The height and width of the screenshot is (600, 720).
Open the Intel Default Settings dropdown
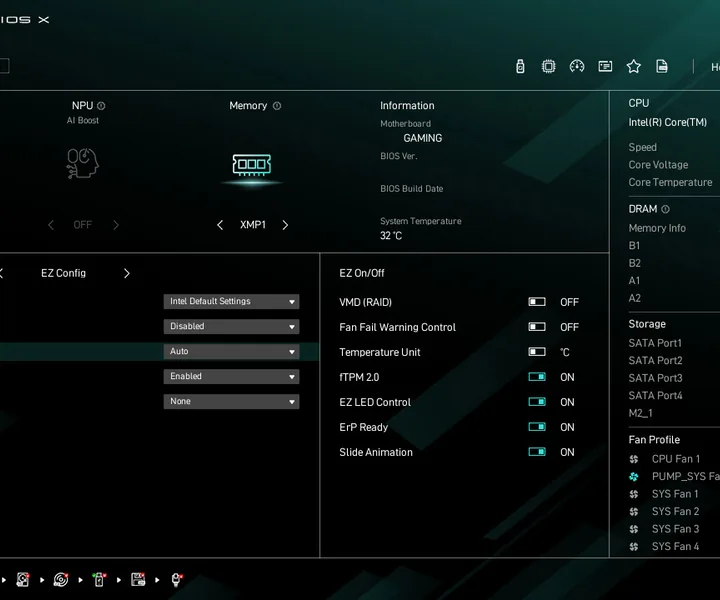pos(231,302)
